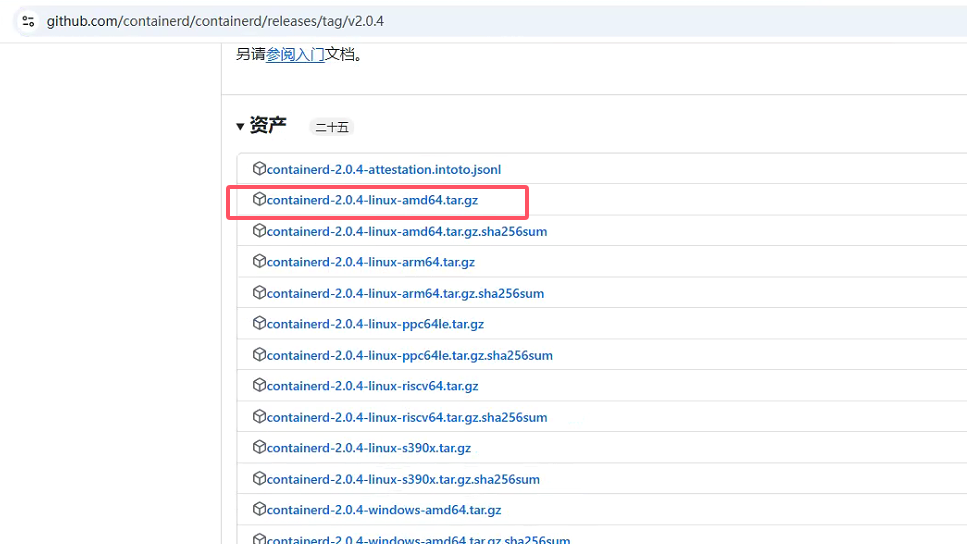Download linux-ppc64le.tar.gz.sha256sum file
Image resolution: width=967 pixels, height=544 pixels.
coord(409,355)
